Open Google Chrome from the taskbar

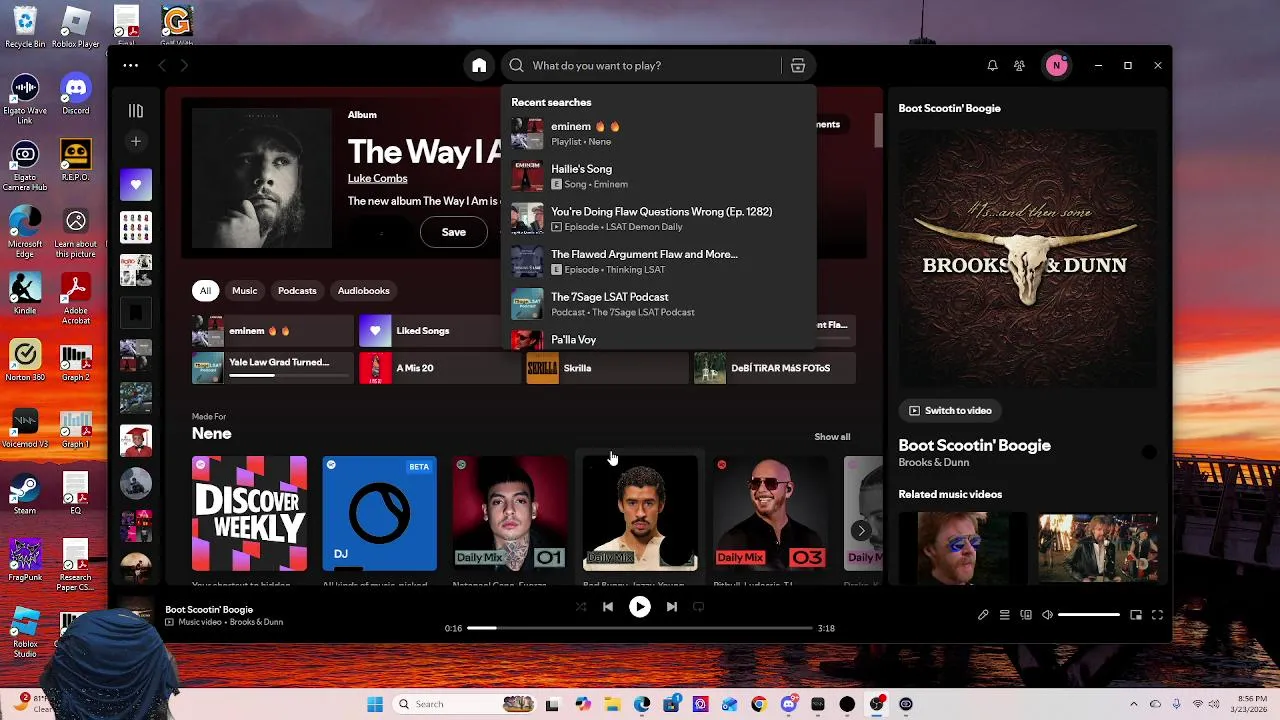pyautogui.click(x=759, y=705)
